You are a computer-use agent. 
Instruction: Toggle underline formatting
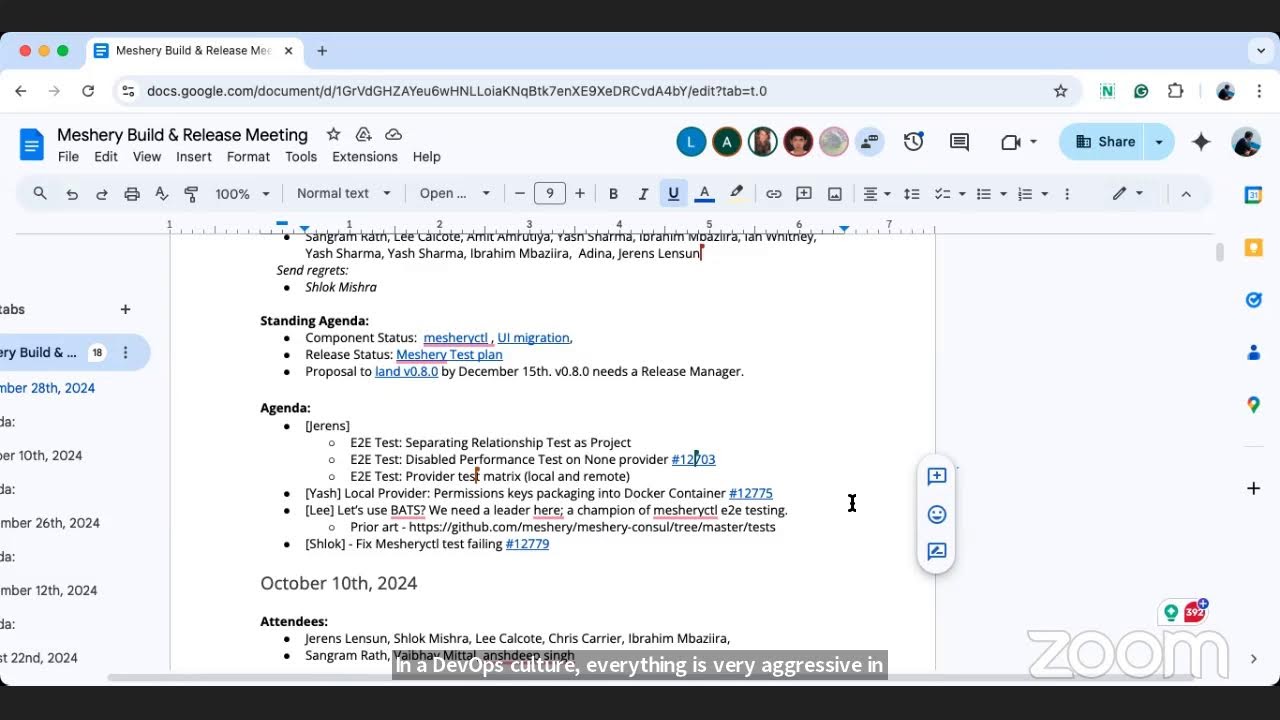pyautogui.click(x=674, y=194)
